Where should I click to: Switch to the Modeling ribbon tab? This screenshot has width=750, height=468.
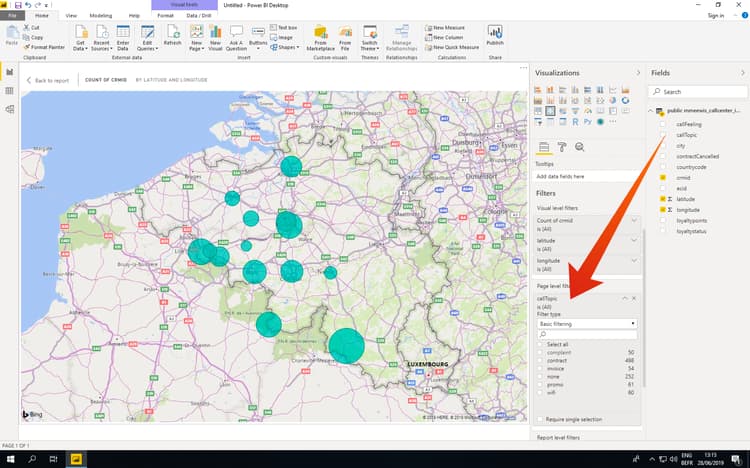[x=101, y=16]
